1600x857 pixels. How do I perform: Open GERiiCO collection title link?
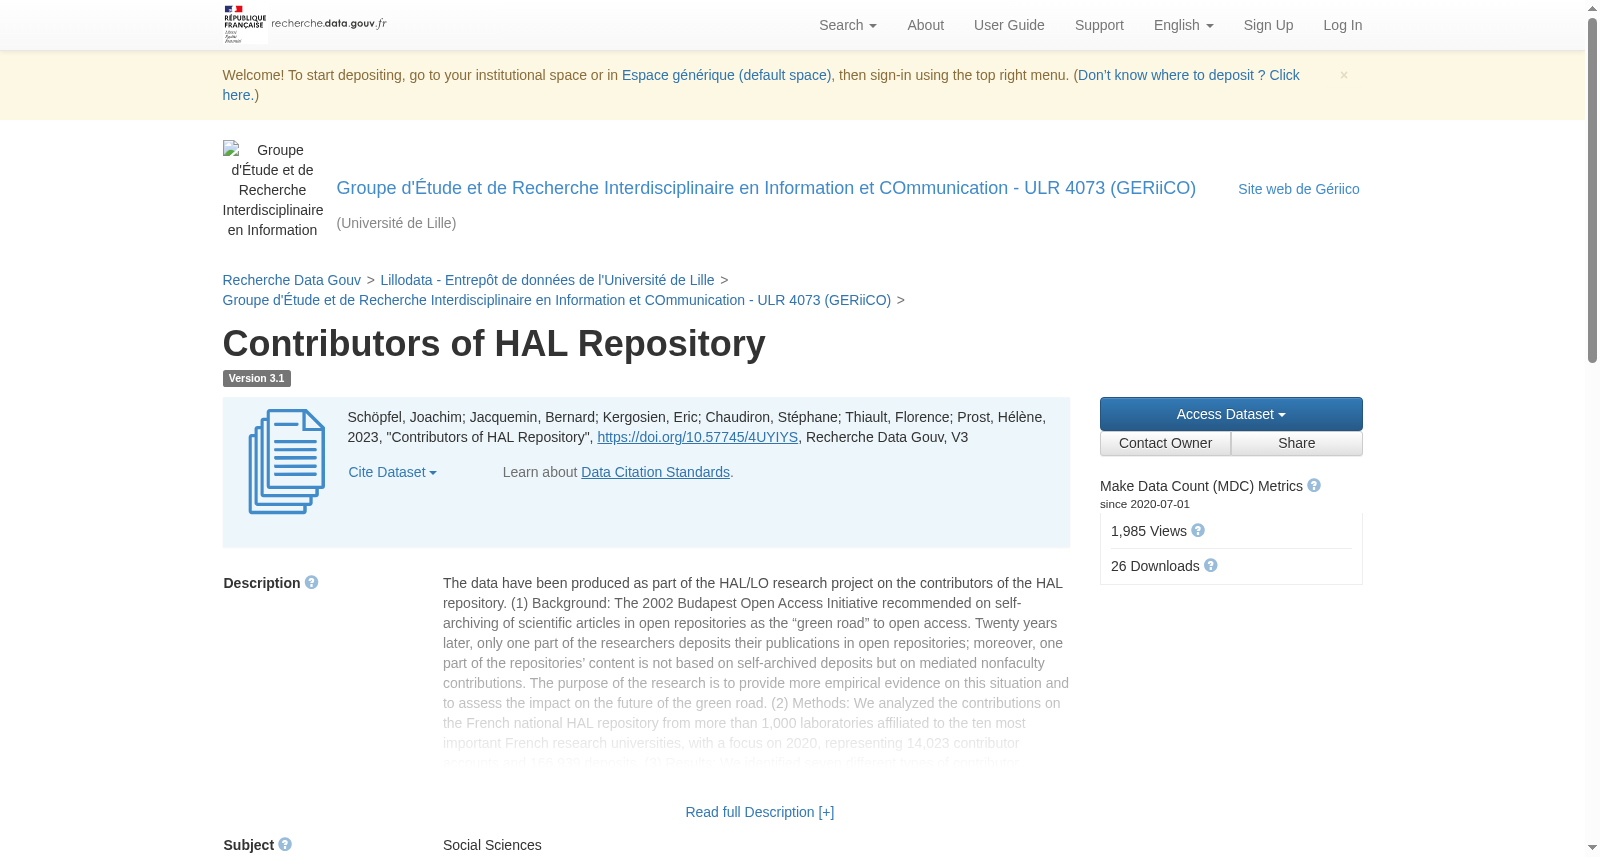click(766, 188)
